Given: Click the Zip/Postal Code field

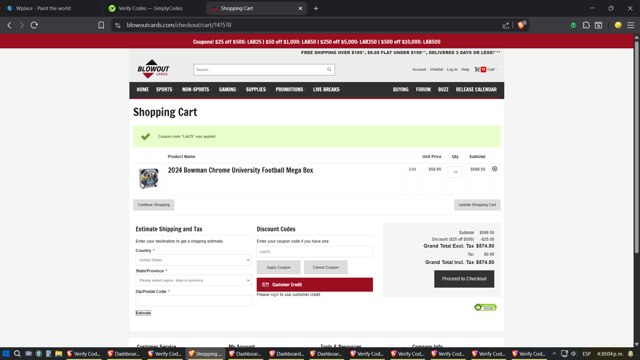Looking at the screenshot, I should [193, 301].
